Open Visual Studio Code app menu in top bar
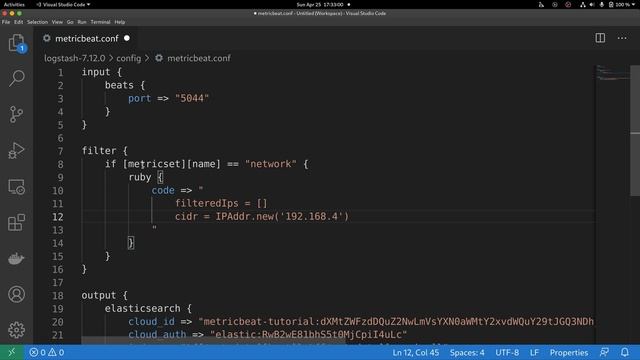Image resolution: width=640 pixels, height=360 pixels. click(63, 4)
